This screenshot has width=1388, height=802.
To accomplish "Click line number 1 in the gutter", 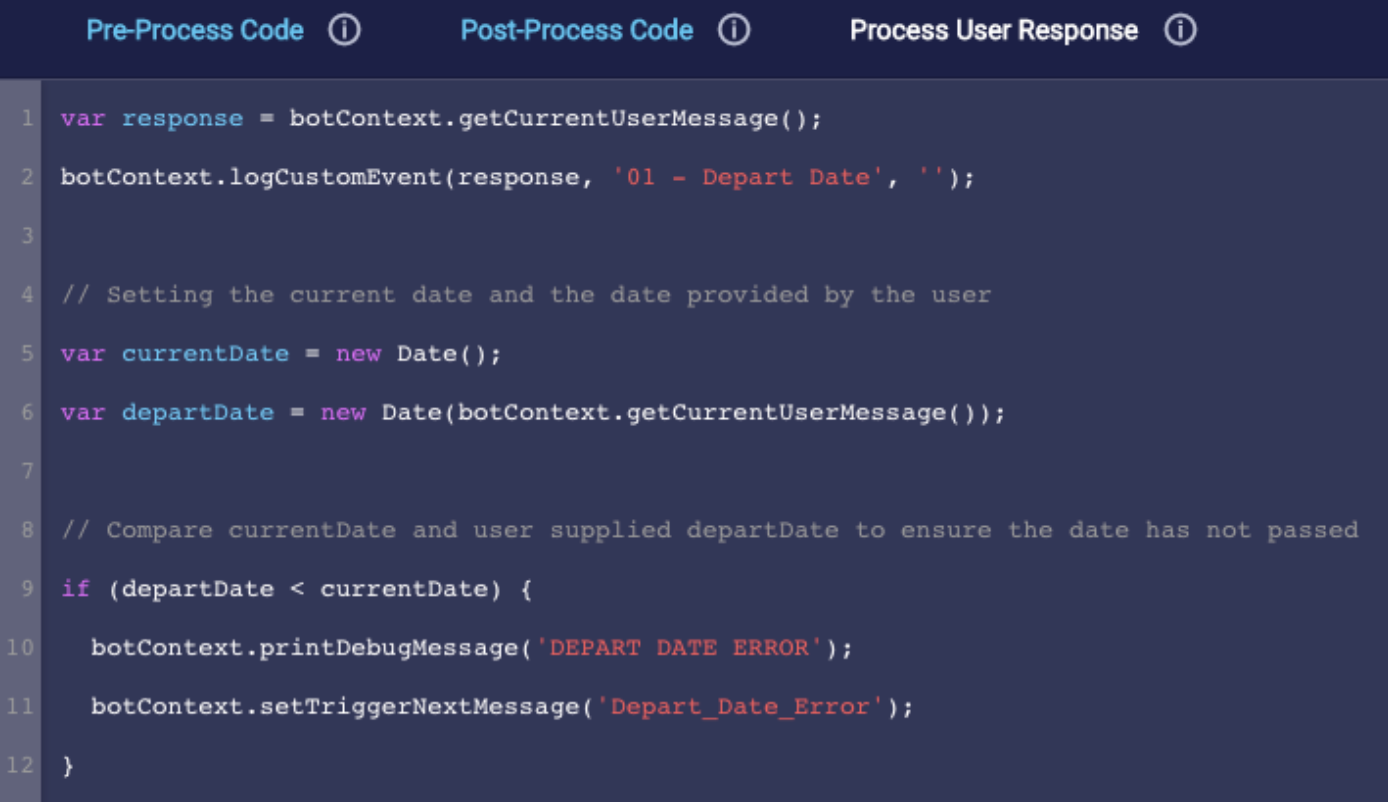I will pyautogui.click(x=27, y=118).
